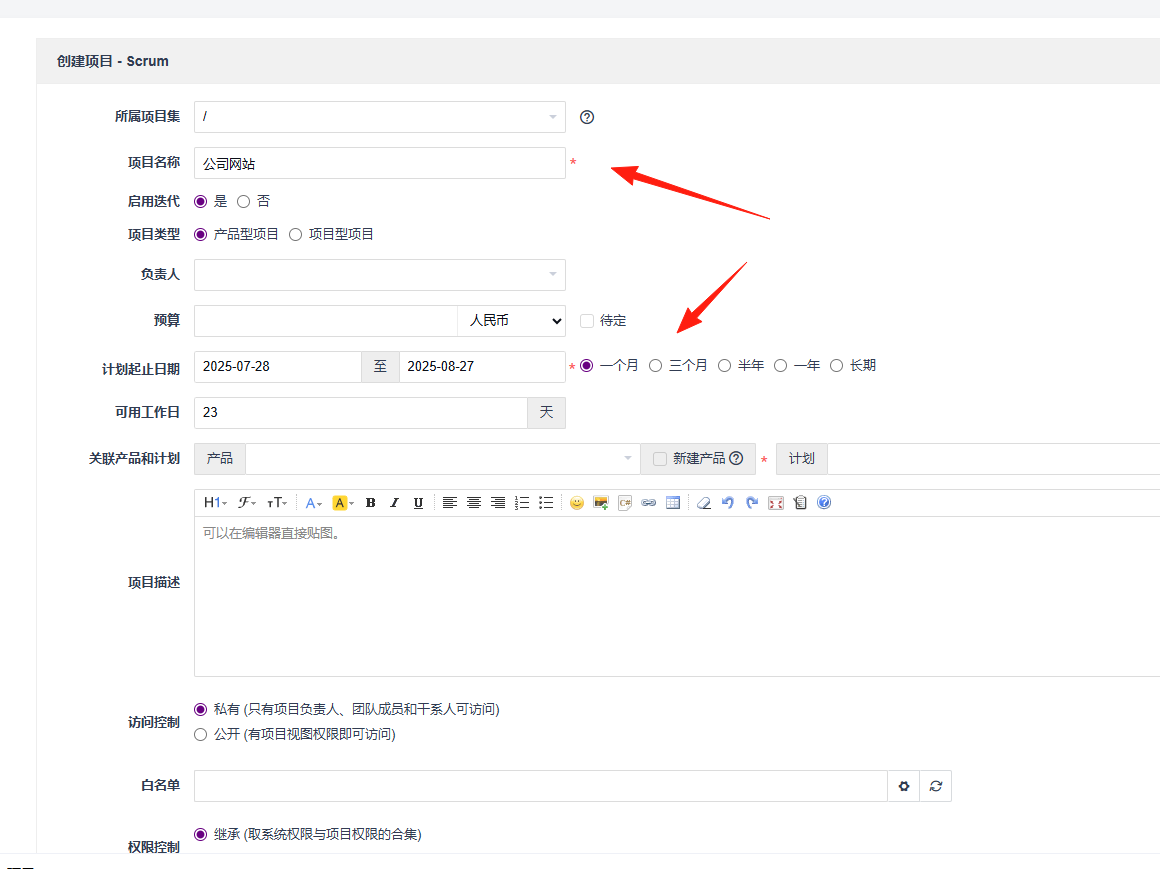Image resolution: width=1160 pixels, height=869 pixels.
Task: Choose 产品型项目 project type
Action: tap(200, 234)
